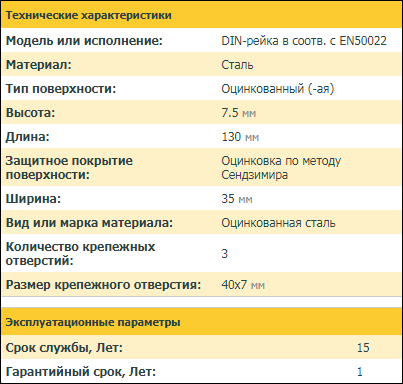This screenshot has width=403, height=384.
Task: Click the Оцинкованная сталь value
Action: pyautogui.click(x=278, y=223)
